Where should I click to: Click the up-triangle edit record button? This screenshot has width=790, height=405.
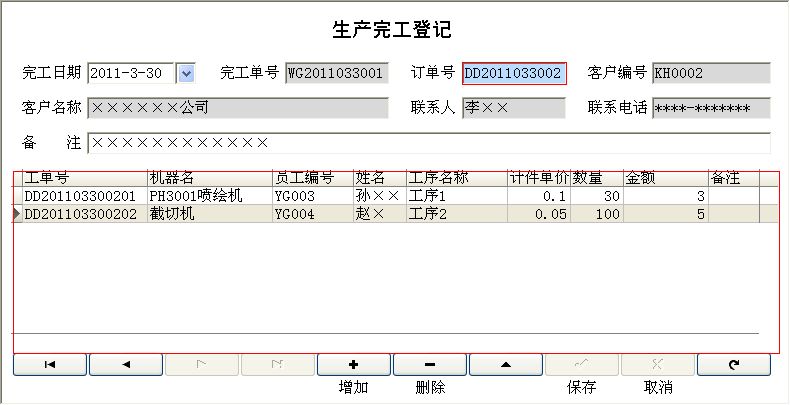click(x=506, y=365)
